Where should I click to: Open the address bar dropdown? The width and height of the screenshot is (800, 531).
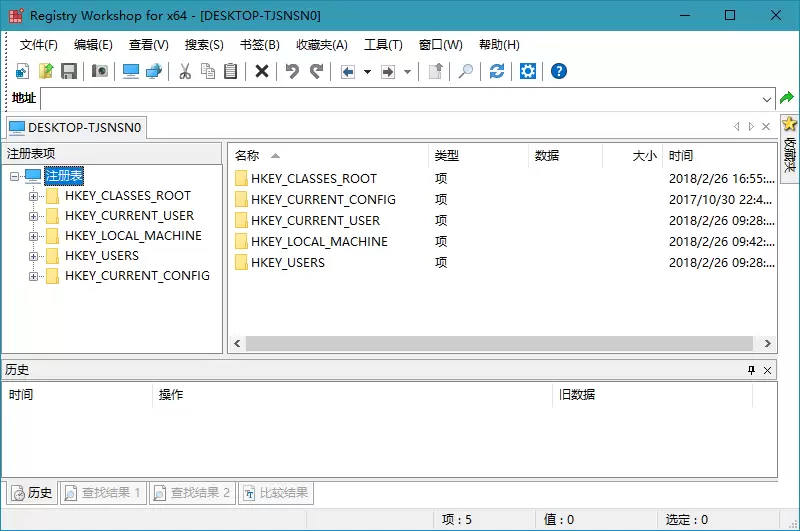coord(766,99)
